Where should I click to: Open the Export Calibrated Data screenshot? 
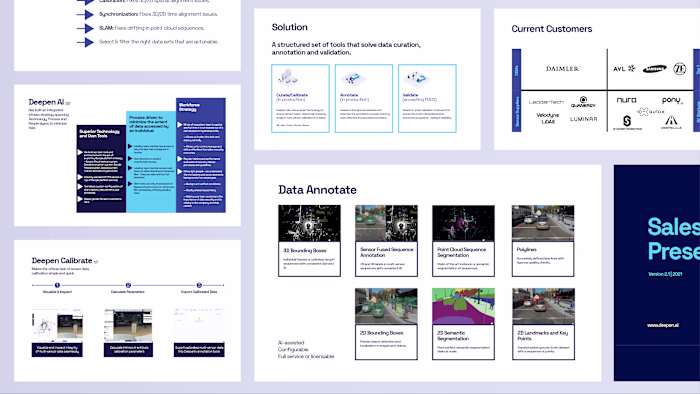[199, 325]
